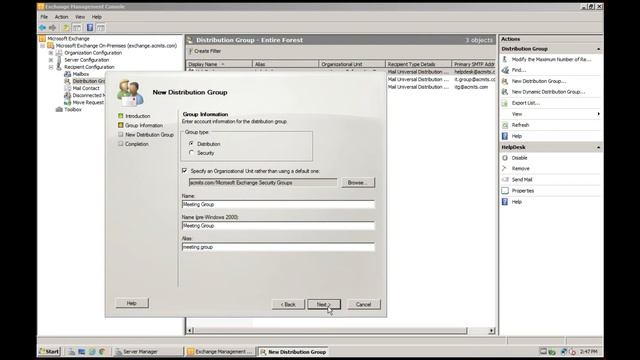Click the Up one level toolbar icon

click(66, 28)
